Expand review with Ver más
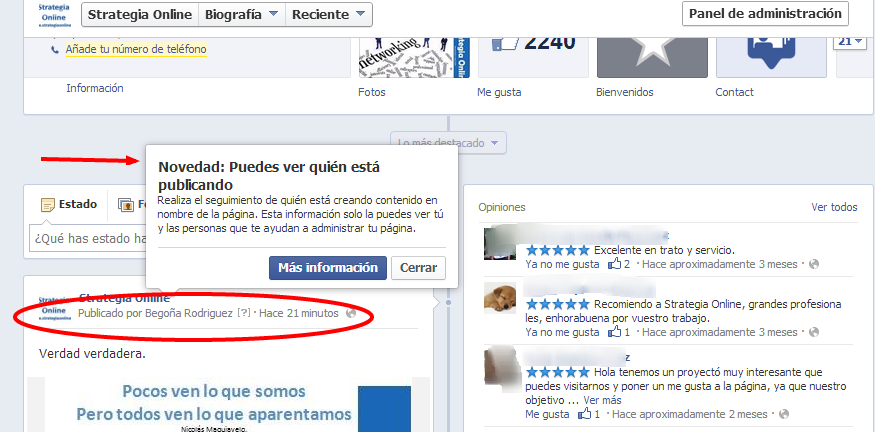Image resolution: width=875 pixels, height=432 pixels. [x=602, y=401]
